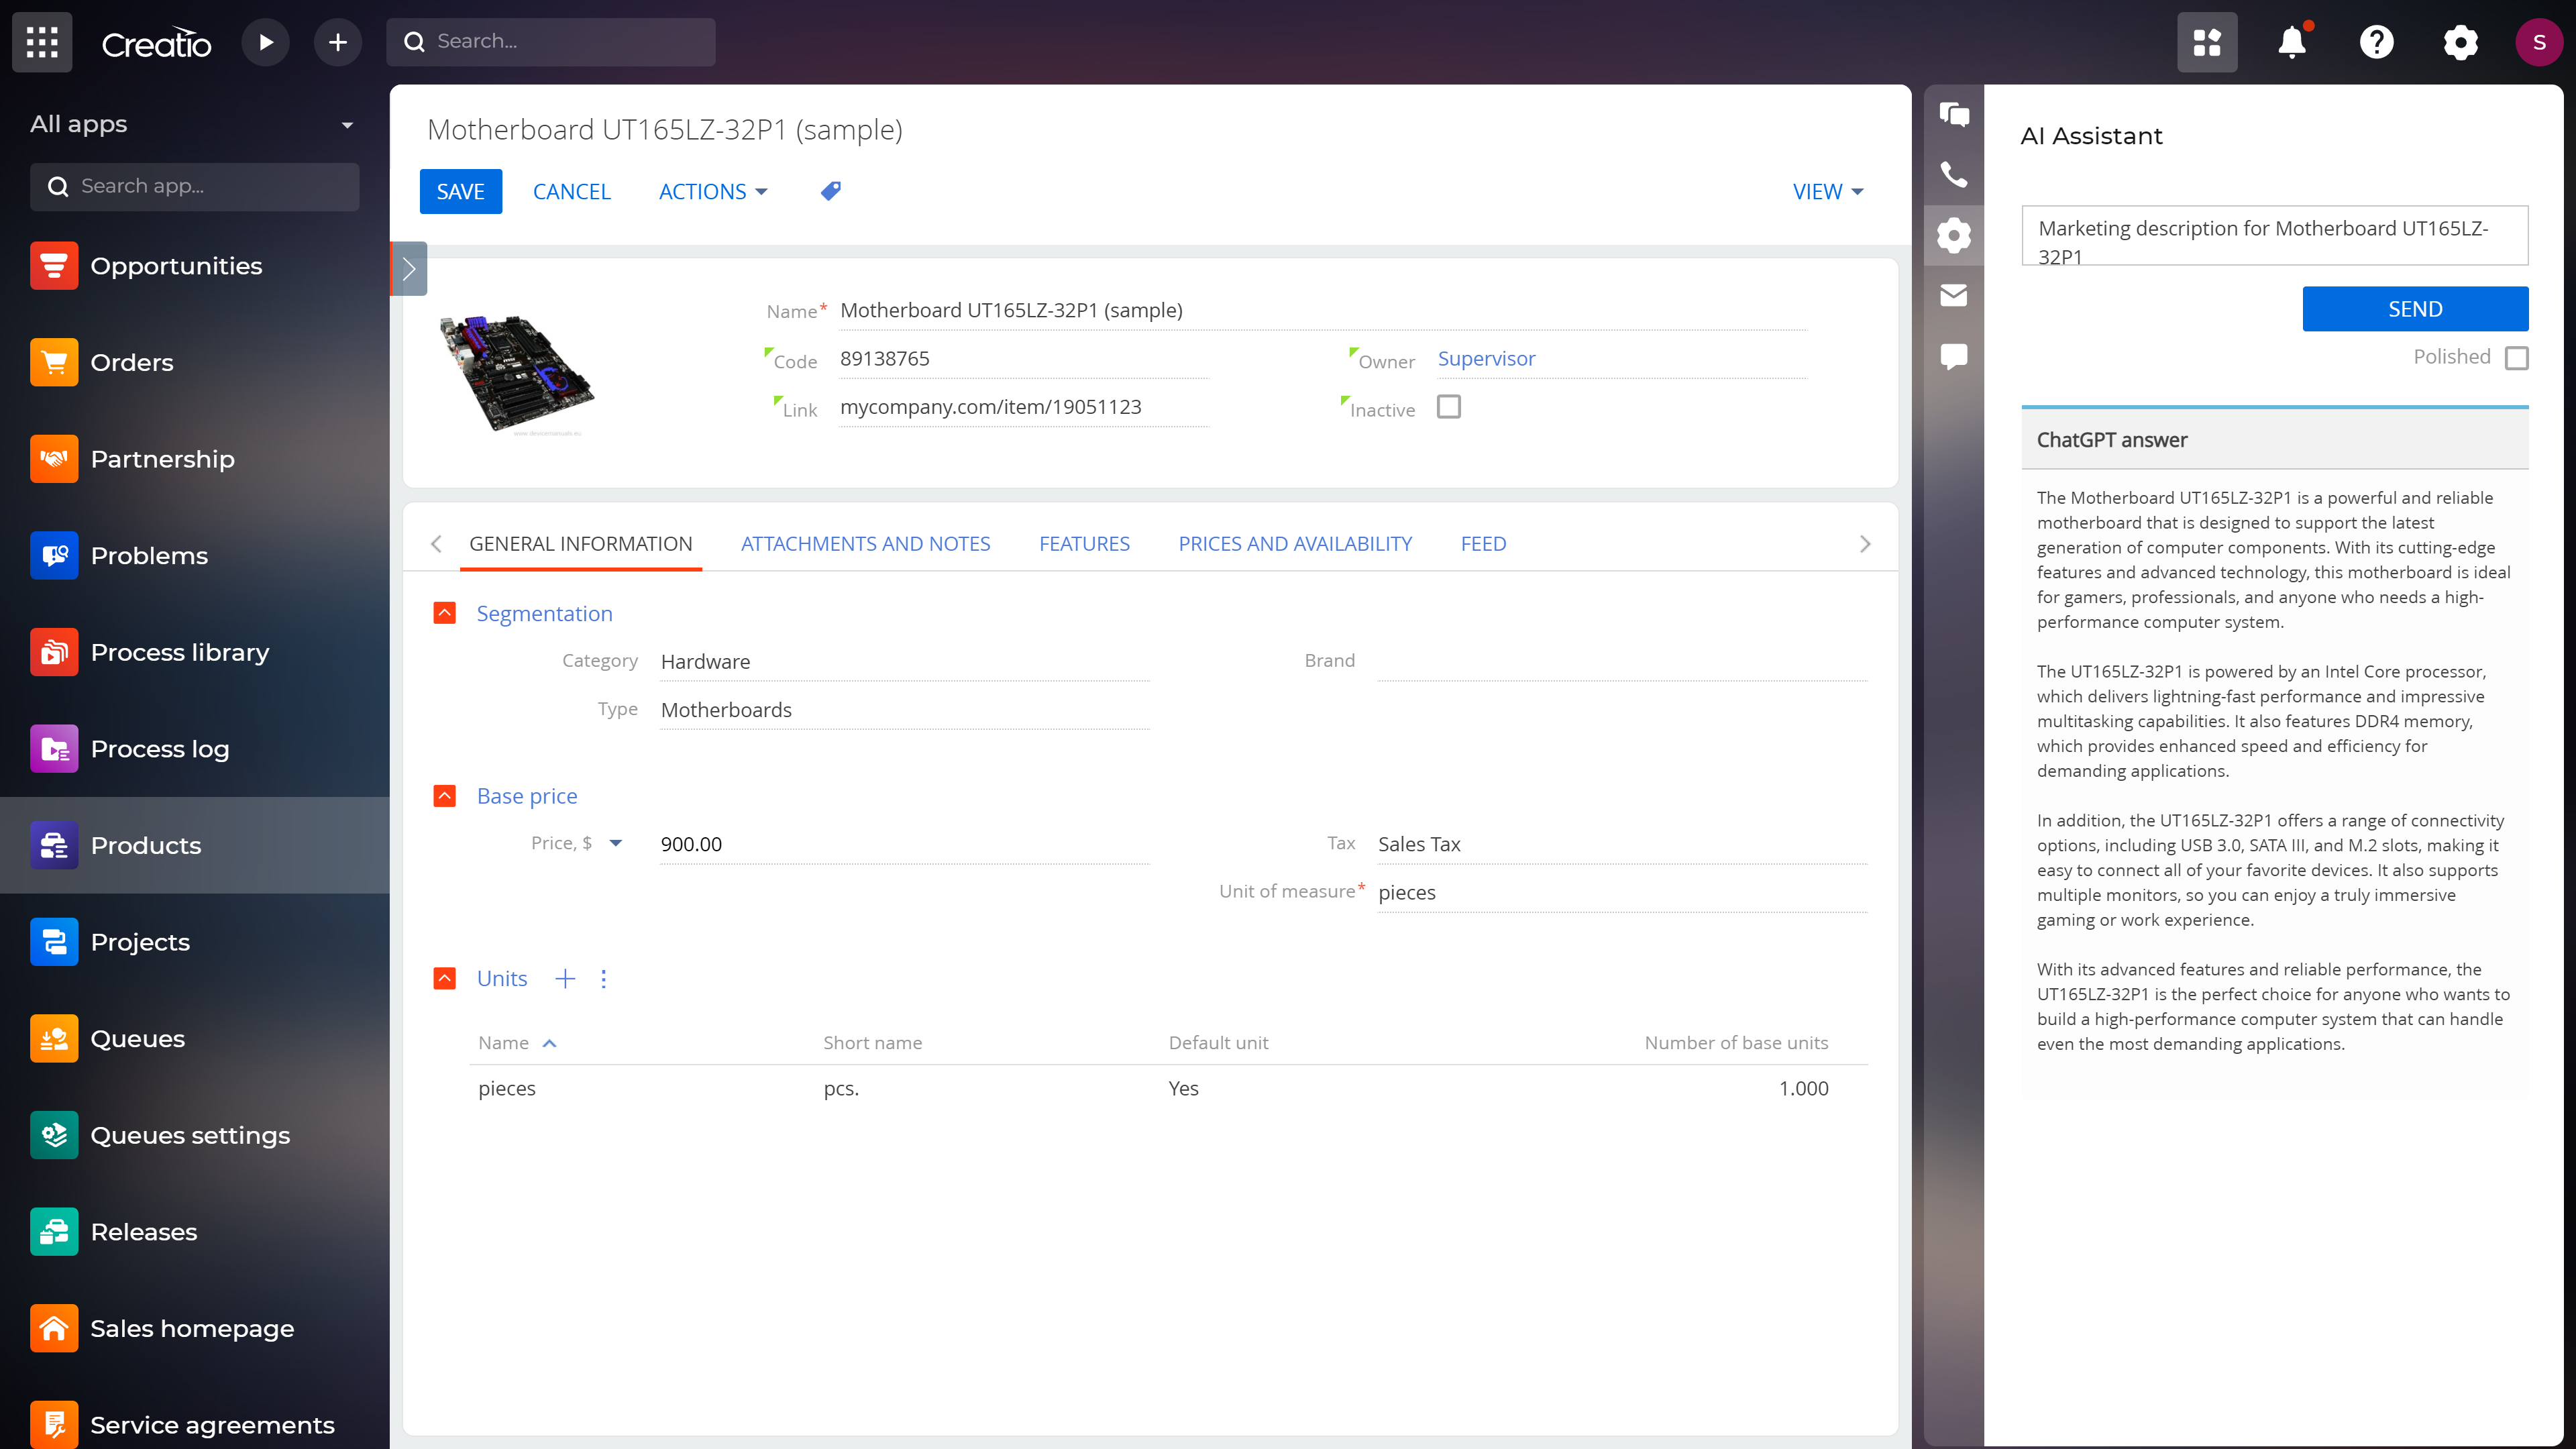Check the Polished option in AI Assistant
Image resolution: width=2576 pixels, height=1449 pixels.
point(2518,357)
